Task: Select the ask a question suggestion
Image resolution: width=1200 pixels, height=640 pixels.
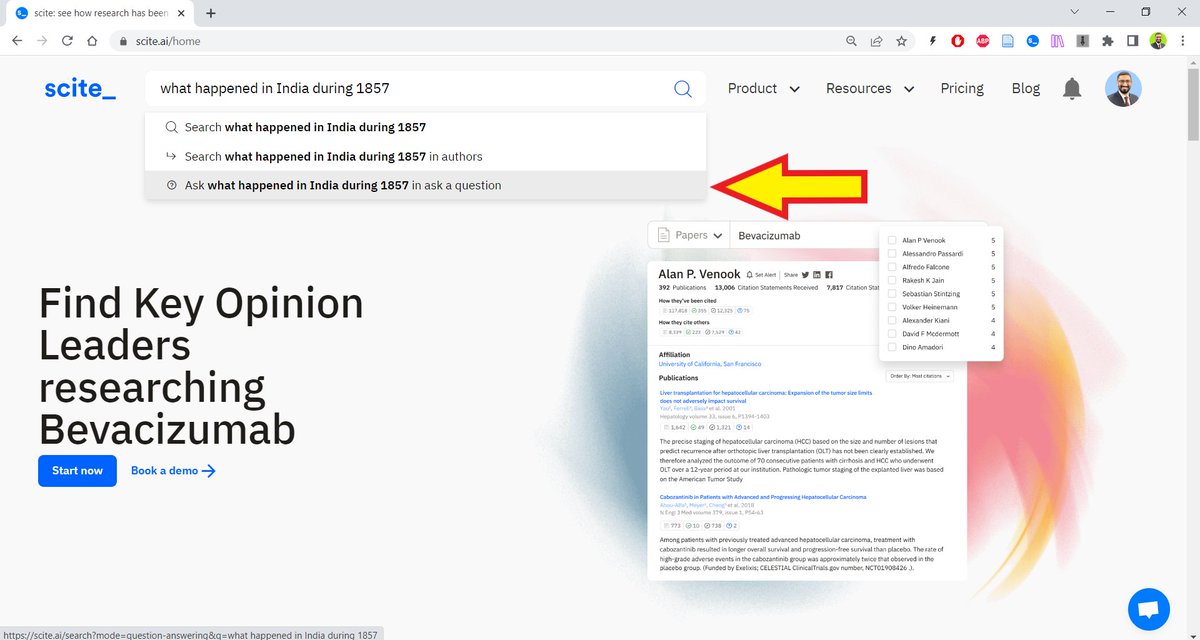Action: (x=426, y=185)
